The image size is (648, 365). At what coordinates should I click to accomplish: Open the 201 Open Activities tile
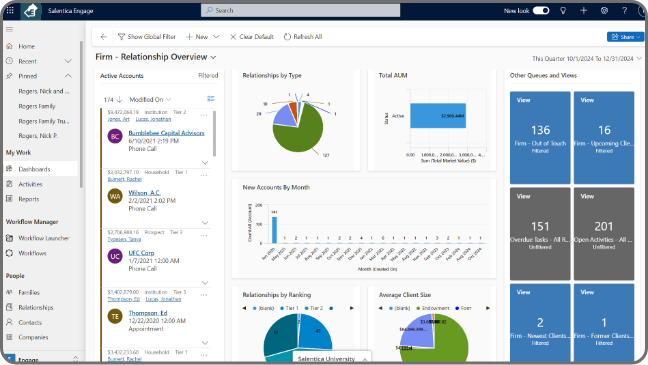pyautogui.click(x=604, y=234)
